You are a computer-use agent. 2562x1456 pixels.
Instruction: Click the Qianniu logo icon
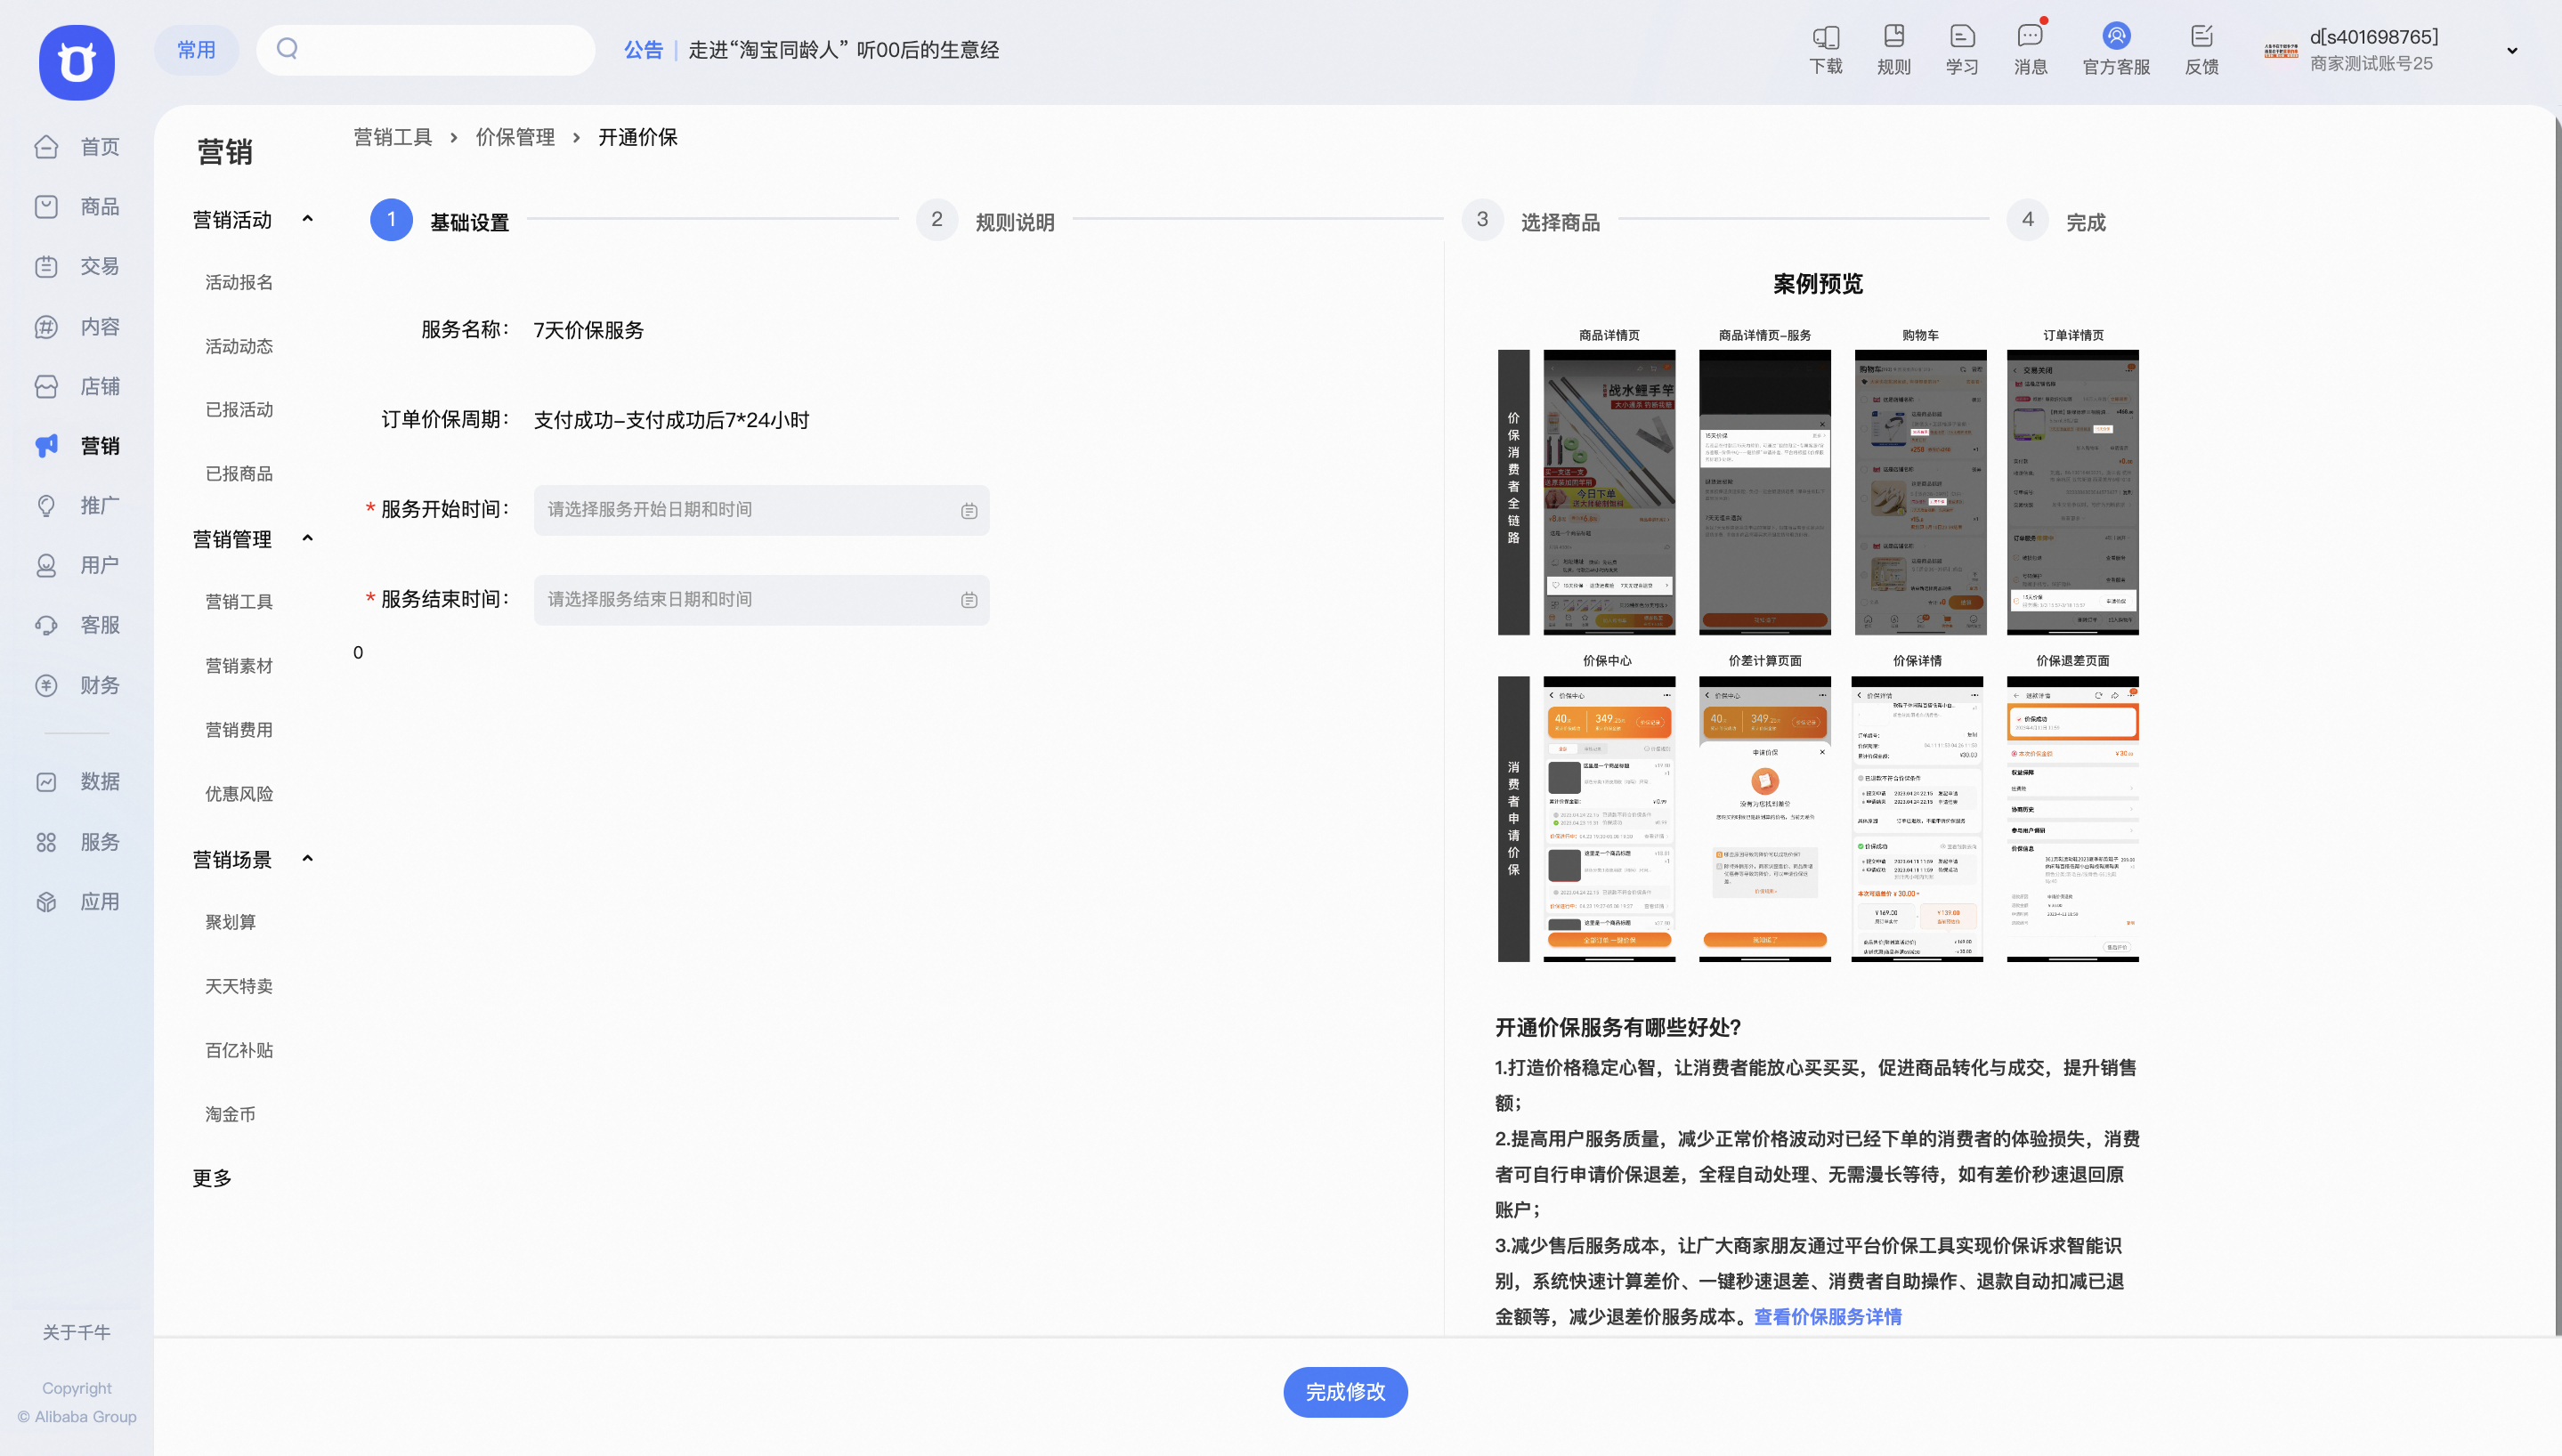click(x=77, y=63)
